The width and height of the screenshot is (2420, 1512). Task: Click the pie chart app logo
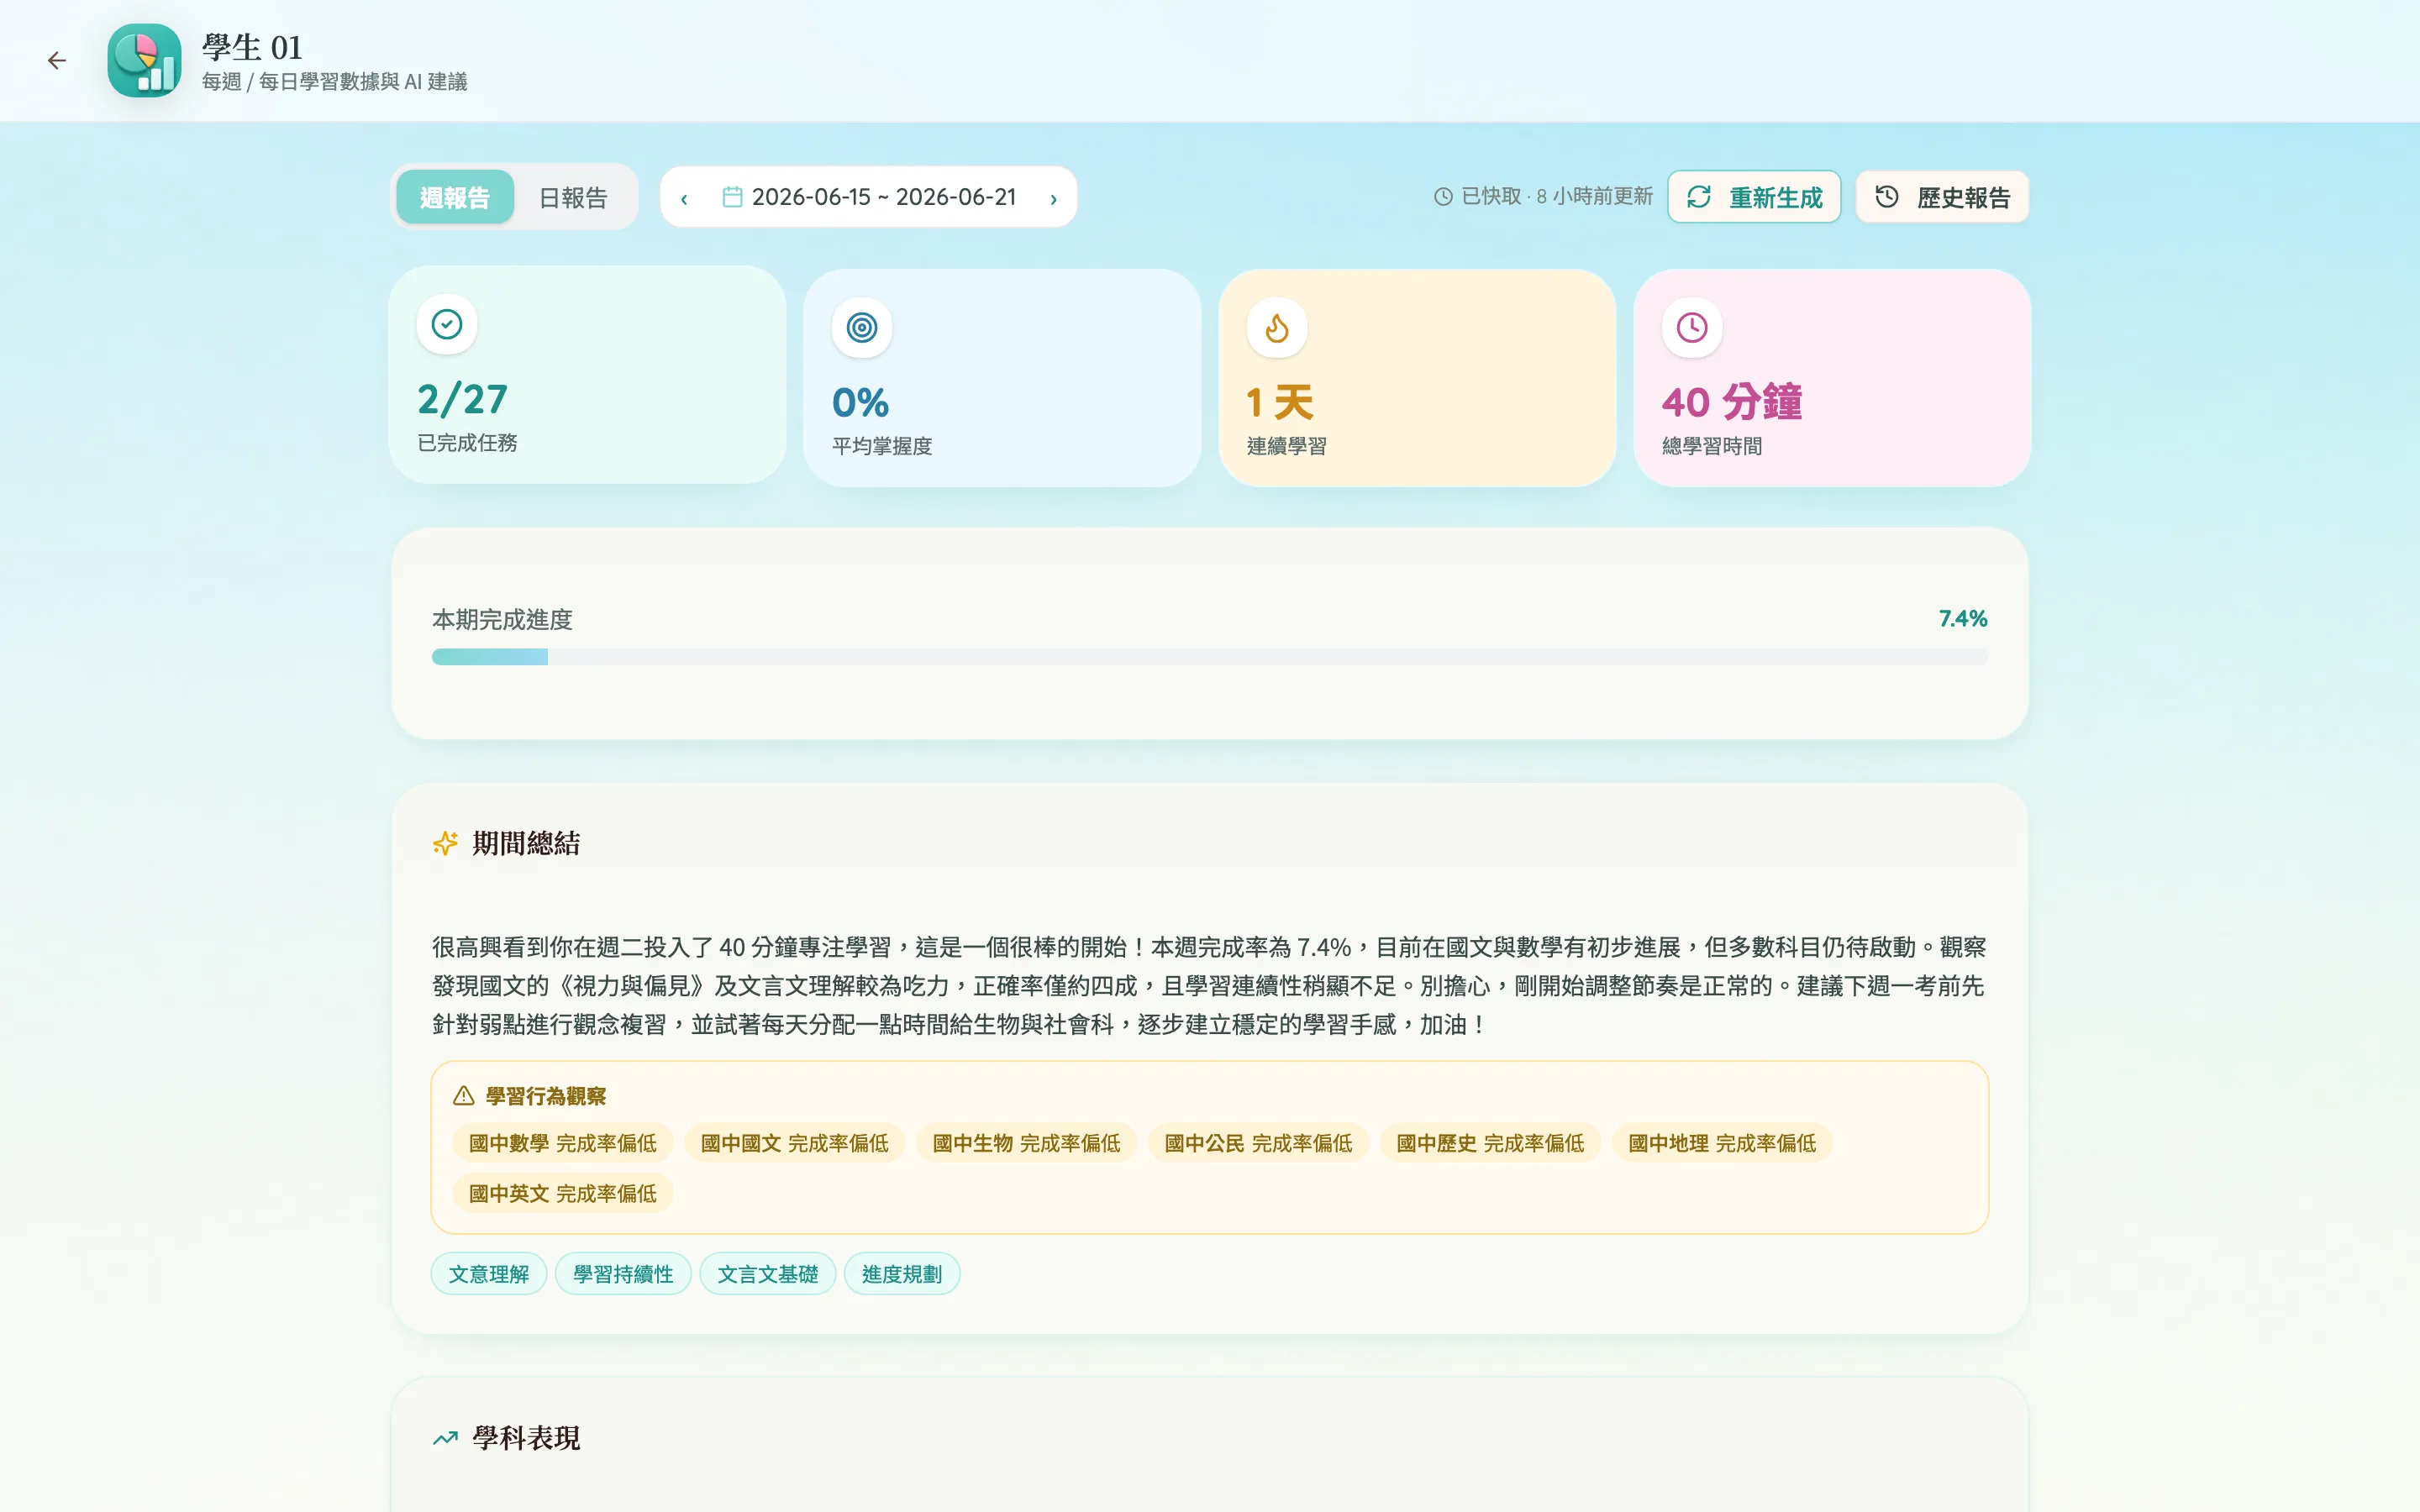pyautogui.click(x=144, y=61)
